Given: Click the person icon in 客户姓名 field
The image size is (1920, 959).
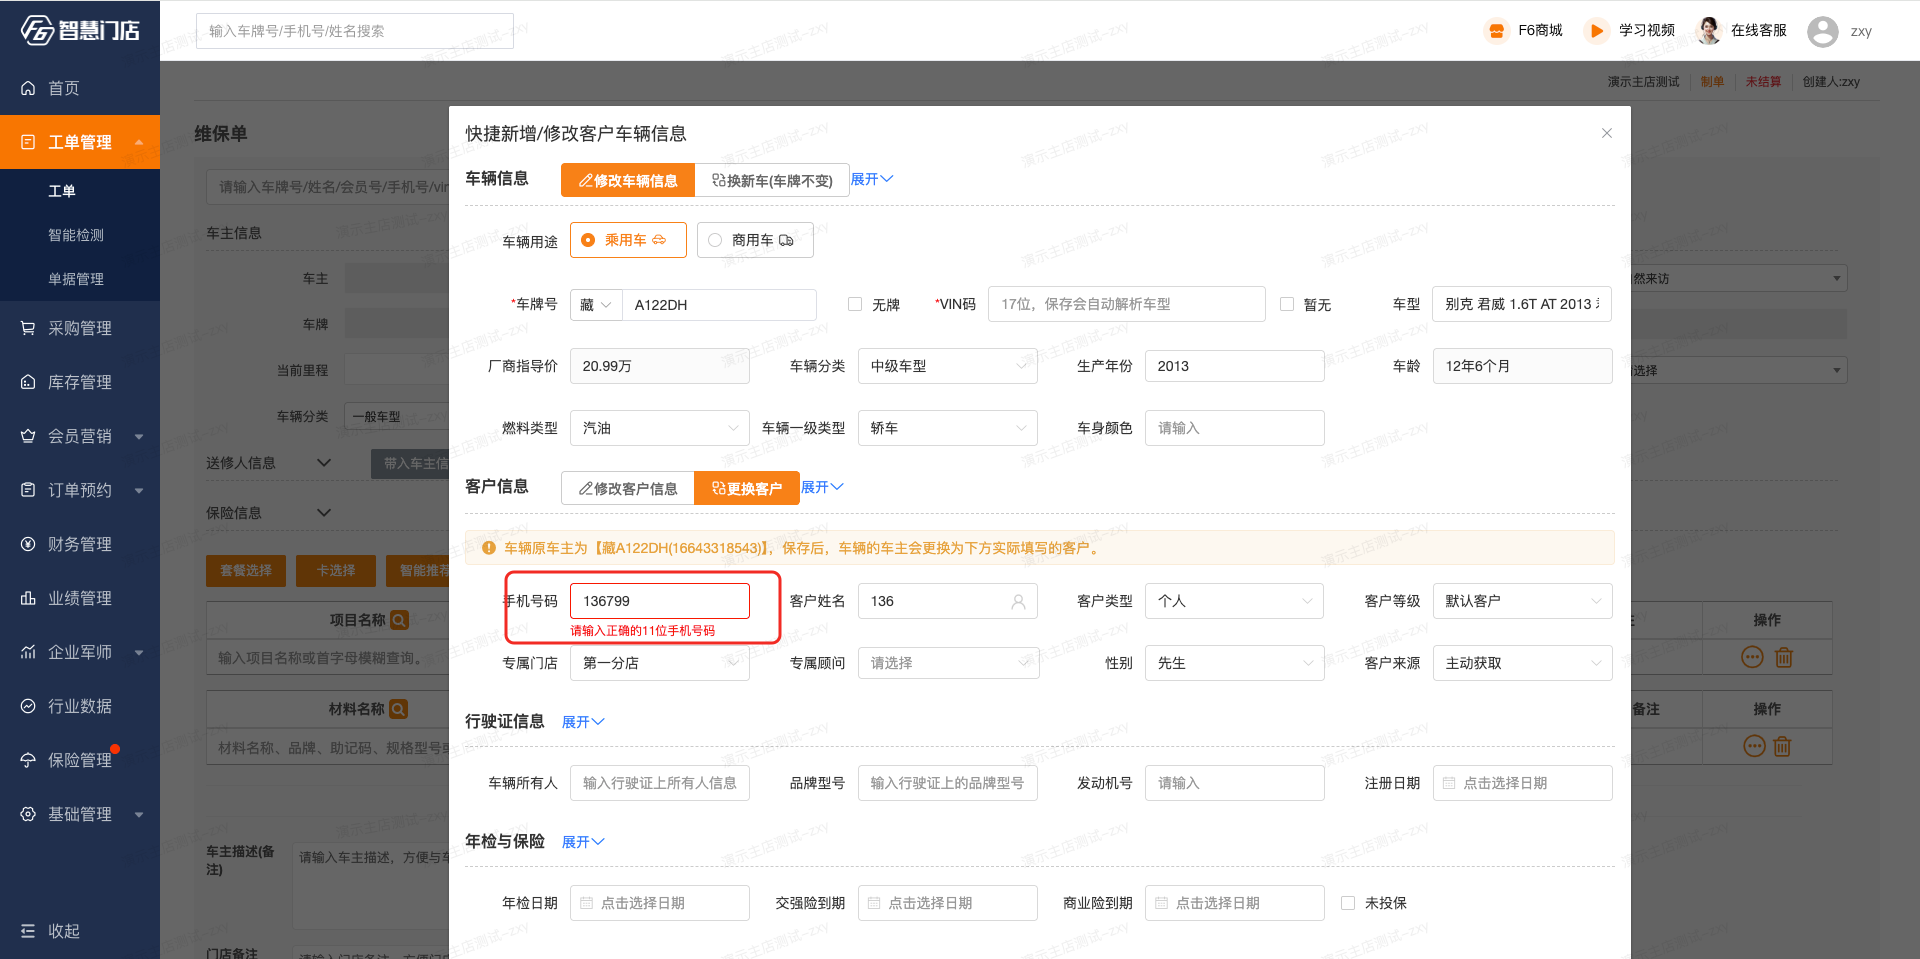Looking at the screenshot, I should click(x=1018, y=601).
